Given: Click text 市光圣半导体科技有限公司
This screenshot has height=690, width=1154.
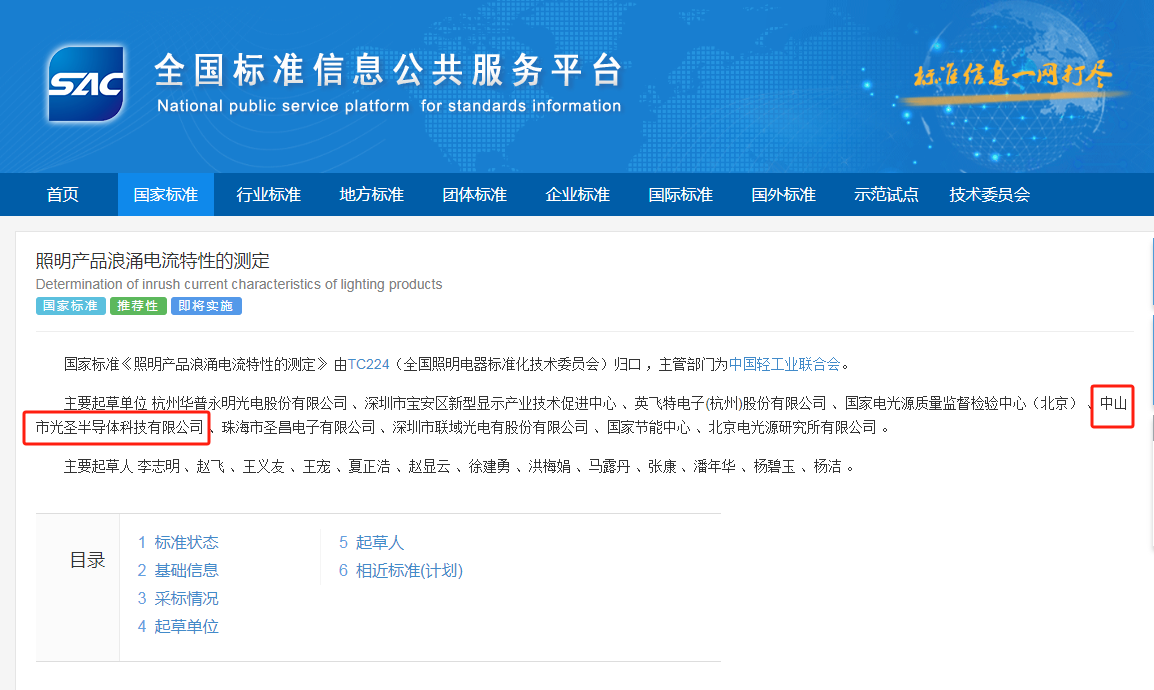Looking at the screenshot, I should click(x=119, y=427).
